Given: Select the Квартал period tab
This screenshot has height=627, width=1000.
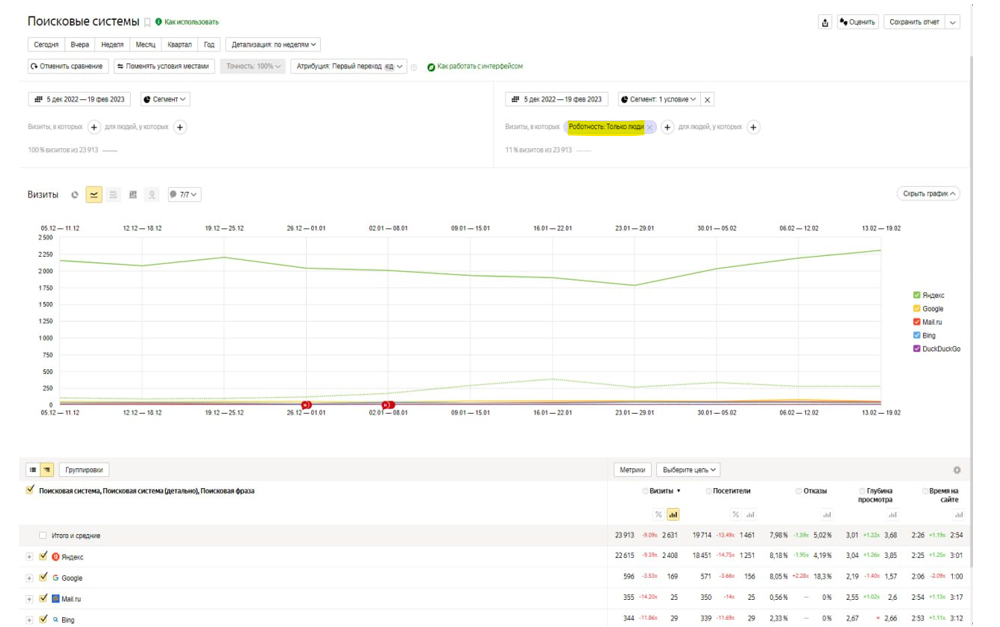Looking at the screenshot, I should [179, 44].
